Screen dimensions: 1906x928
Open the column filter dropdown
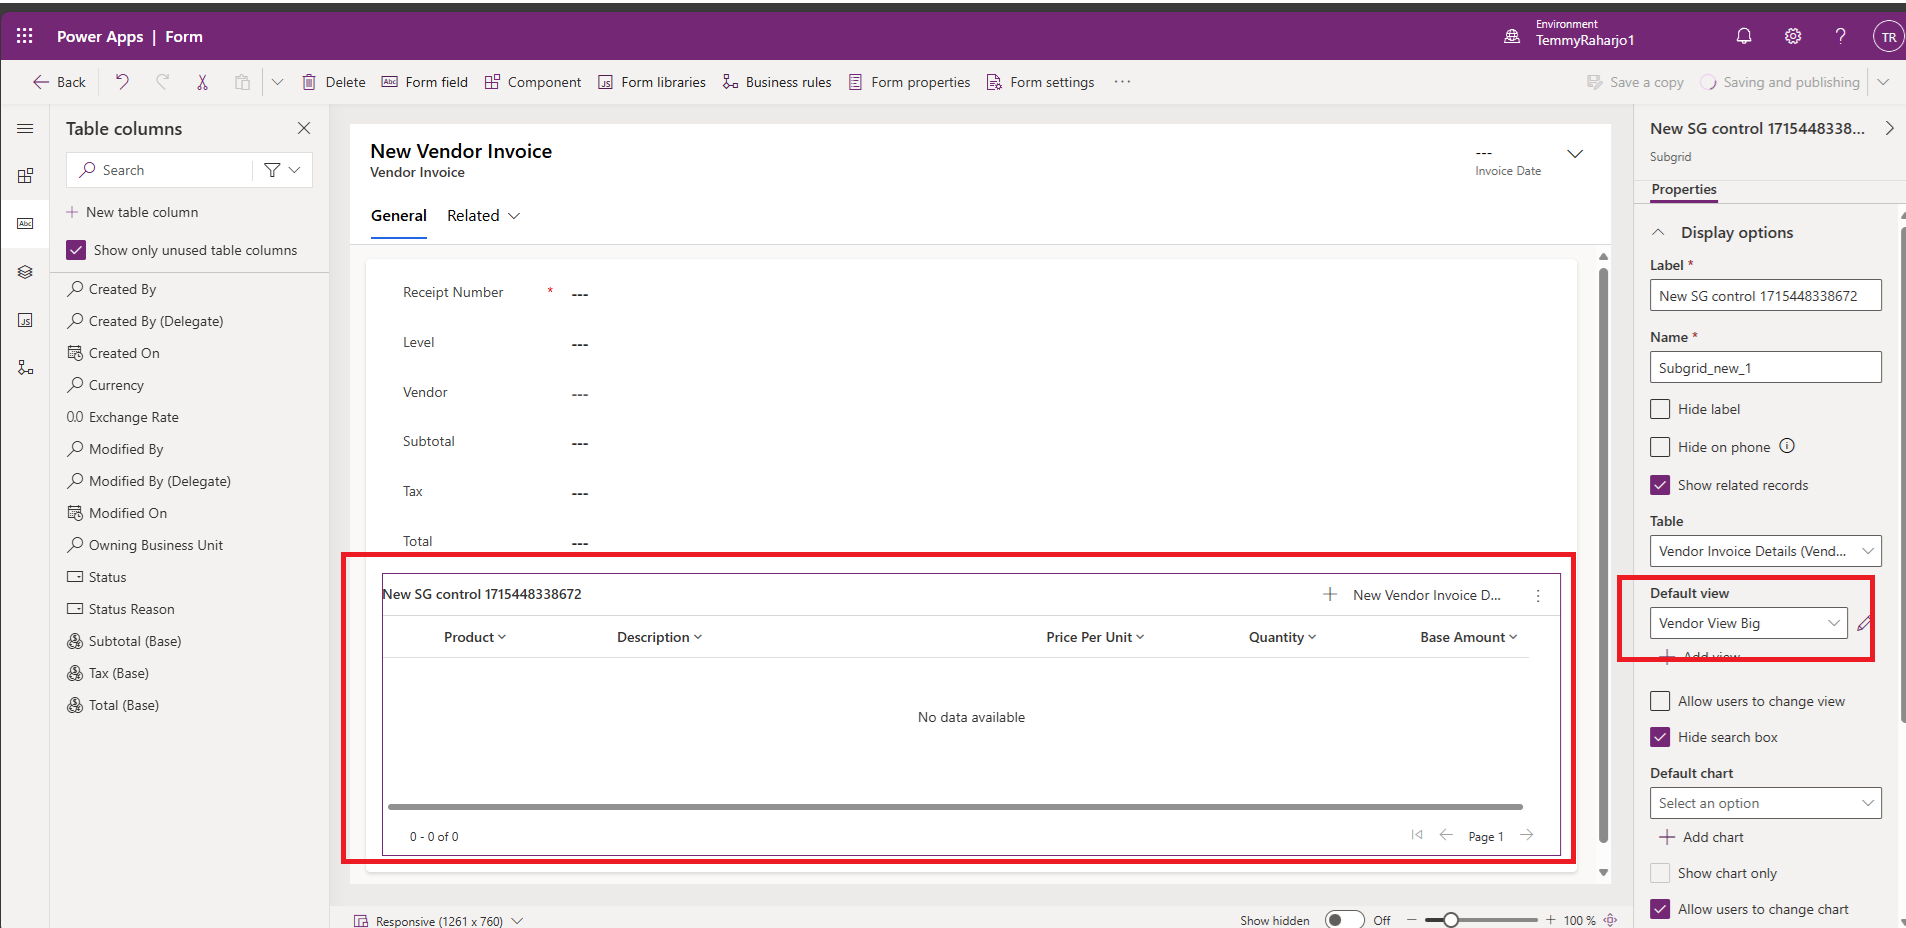(282, 170)
